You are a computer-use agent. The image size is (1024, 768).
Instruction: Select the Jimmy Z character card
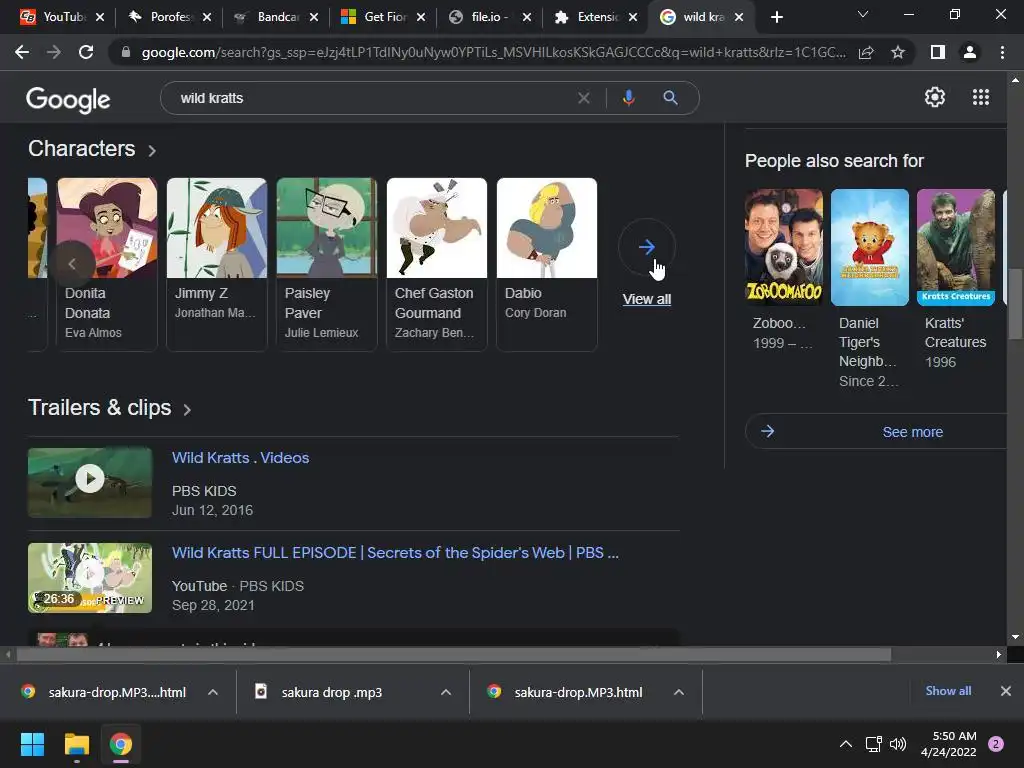217,264
